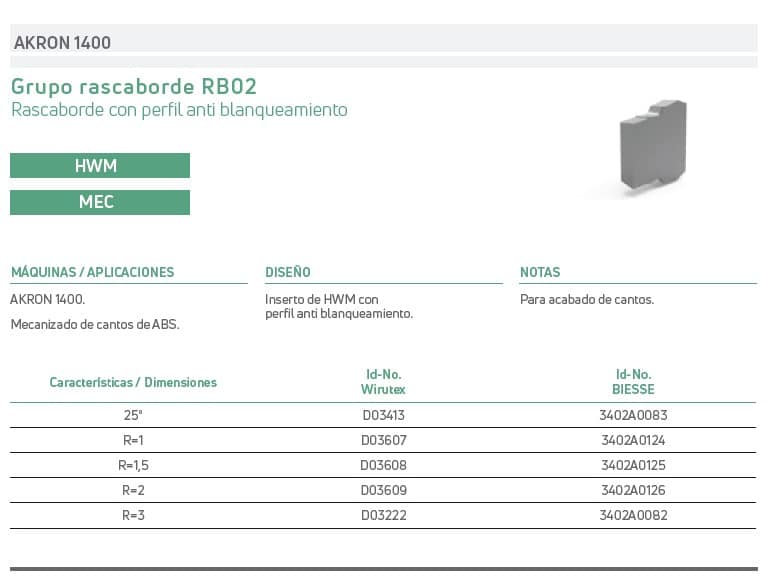Open the gray scraper insert product image
770x580 pixels.
tap(653, 145)
